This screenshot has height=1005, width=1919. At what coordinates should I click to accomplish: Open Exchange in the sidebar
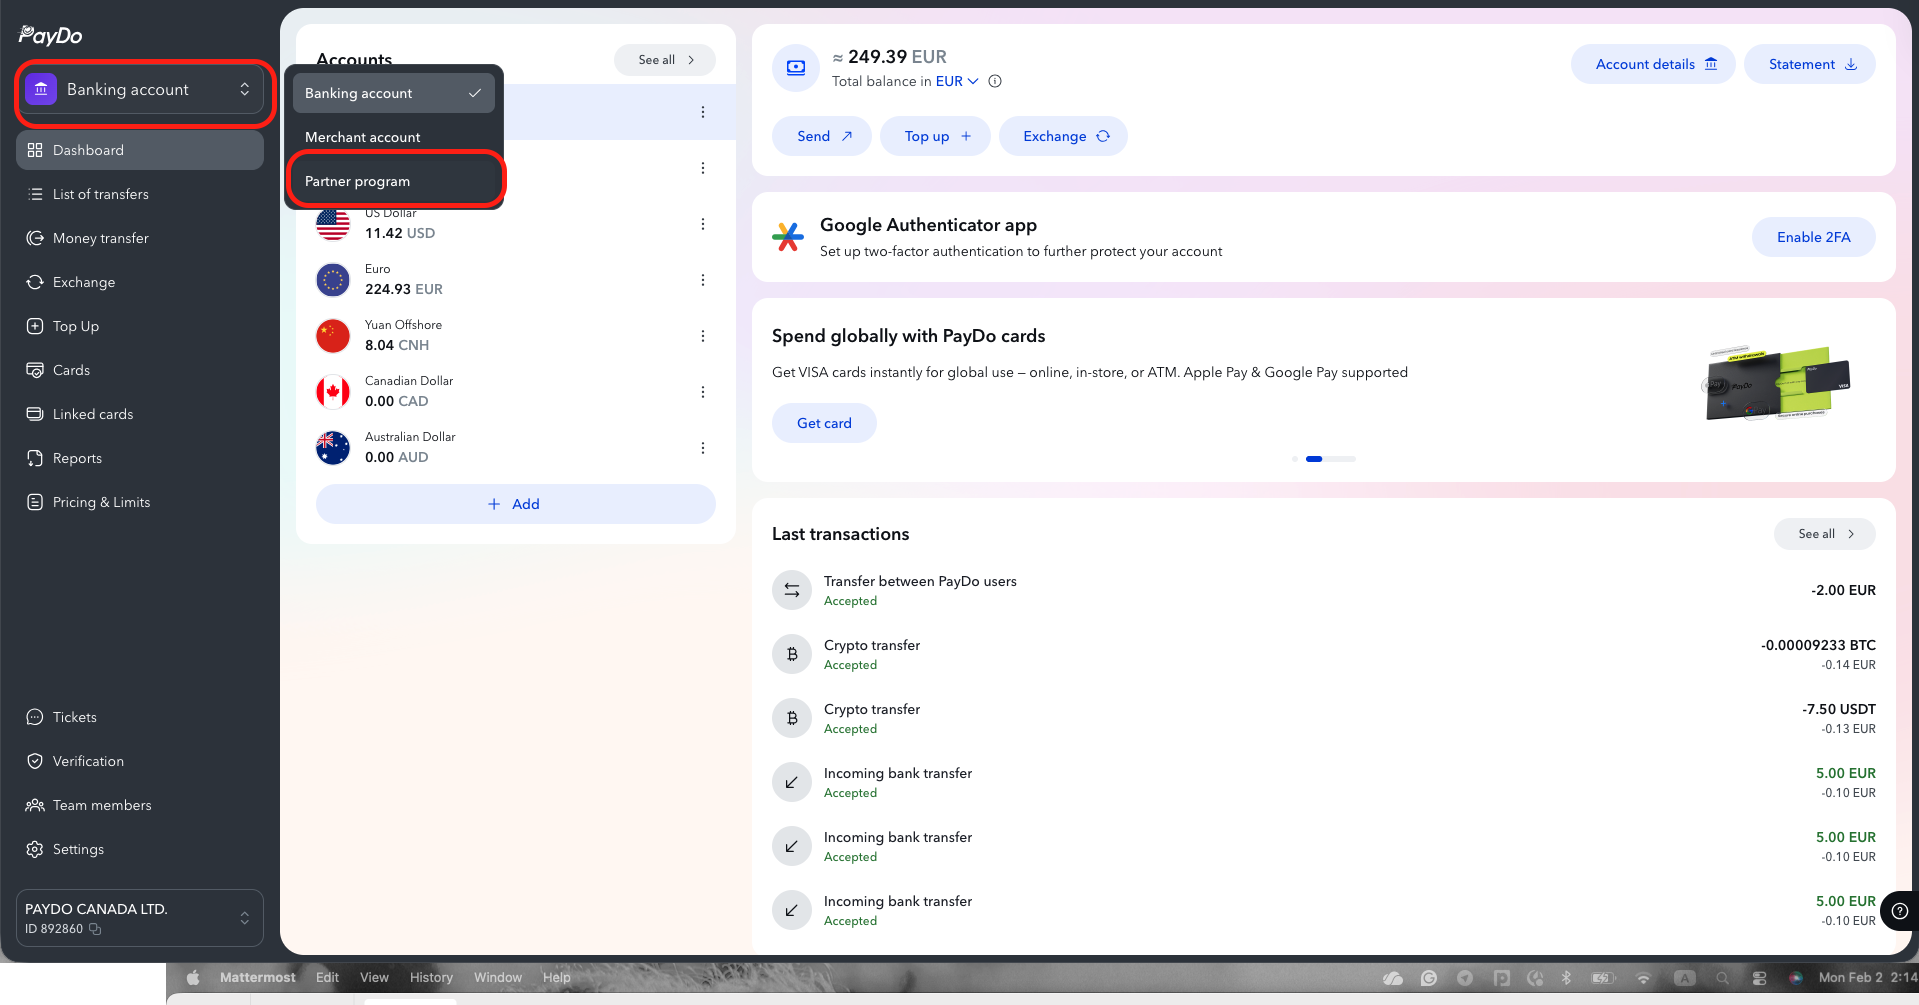click(140, 282)
